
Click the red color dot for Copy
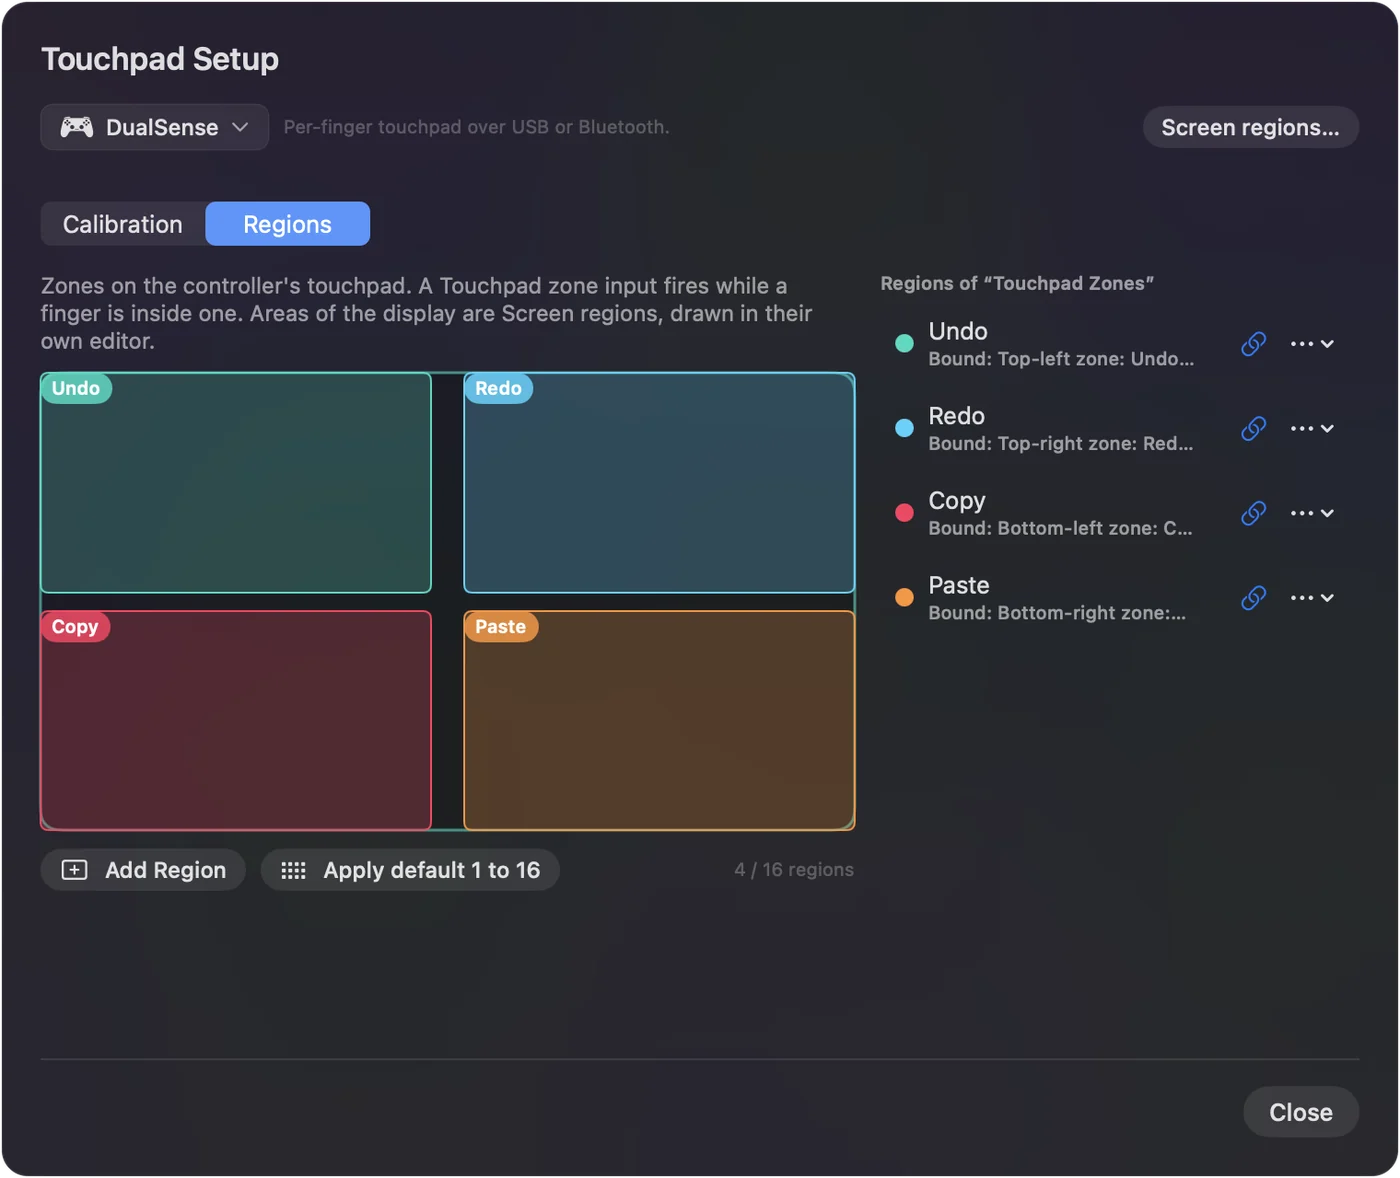click(904, 513)
